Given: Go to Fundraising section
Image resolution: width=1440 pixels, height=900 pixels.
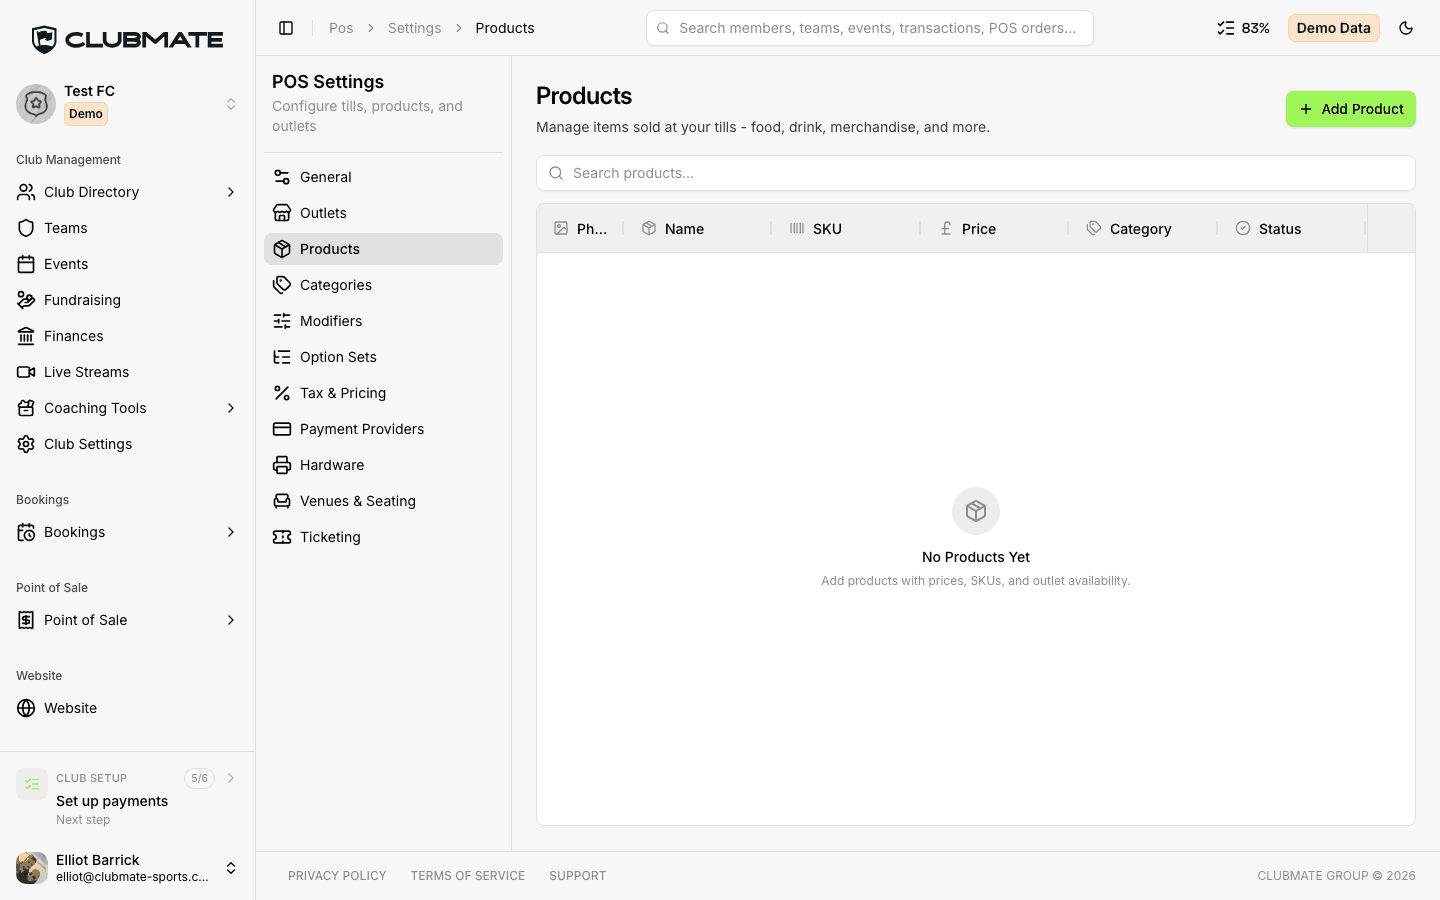Looking at the screenshot, I should (x=128, y=300).
